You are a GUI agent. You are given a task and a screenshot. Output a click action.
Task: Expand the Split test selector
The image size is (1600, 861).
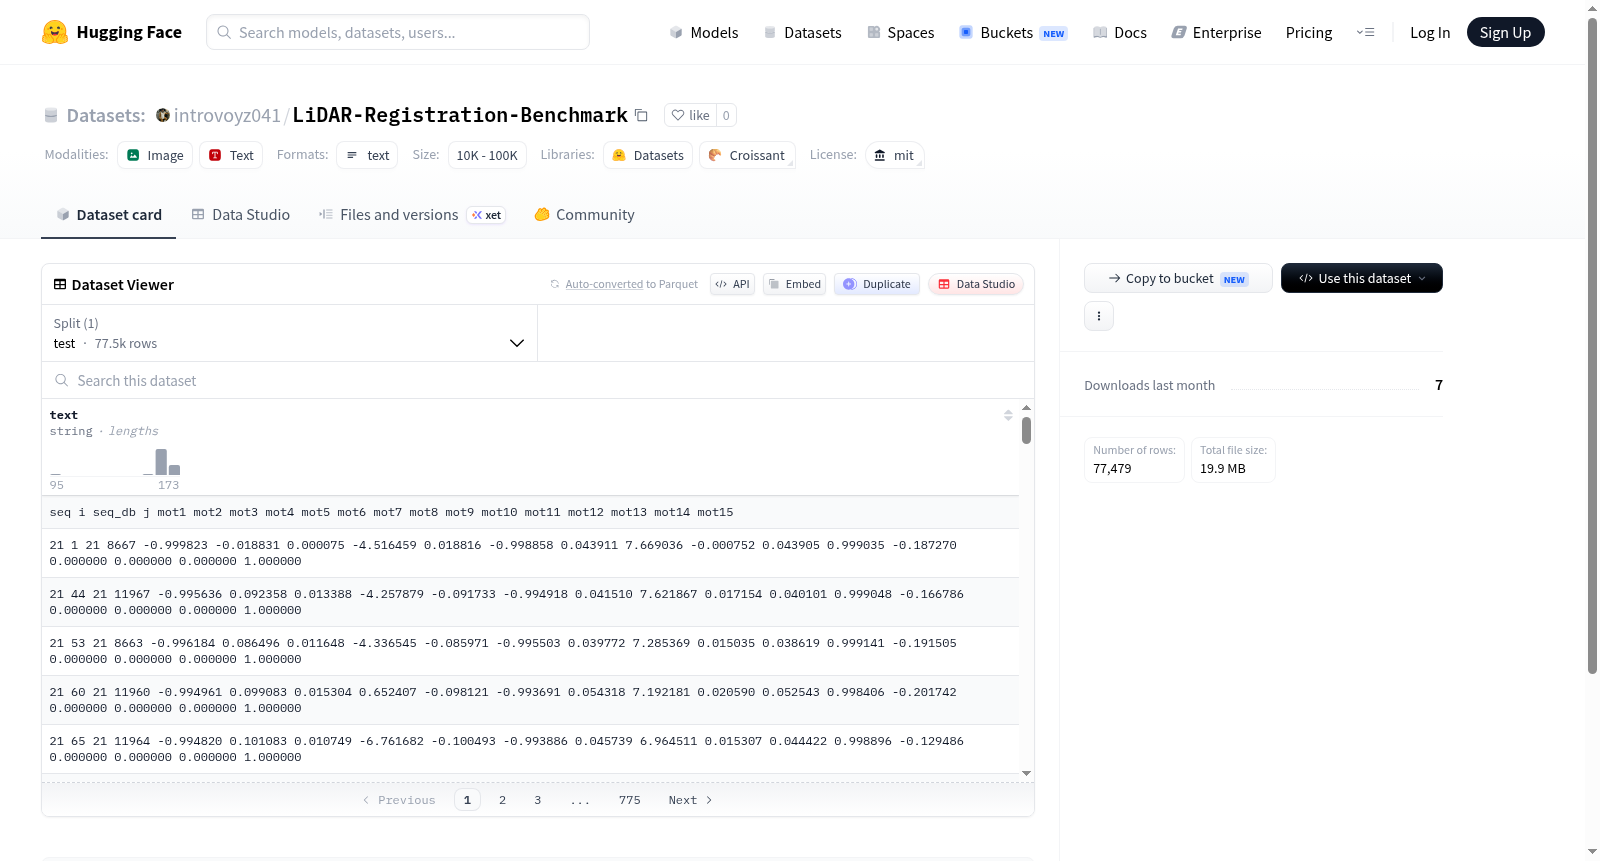point(289,333)
